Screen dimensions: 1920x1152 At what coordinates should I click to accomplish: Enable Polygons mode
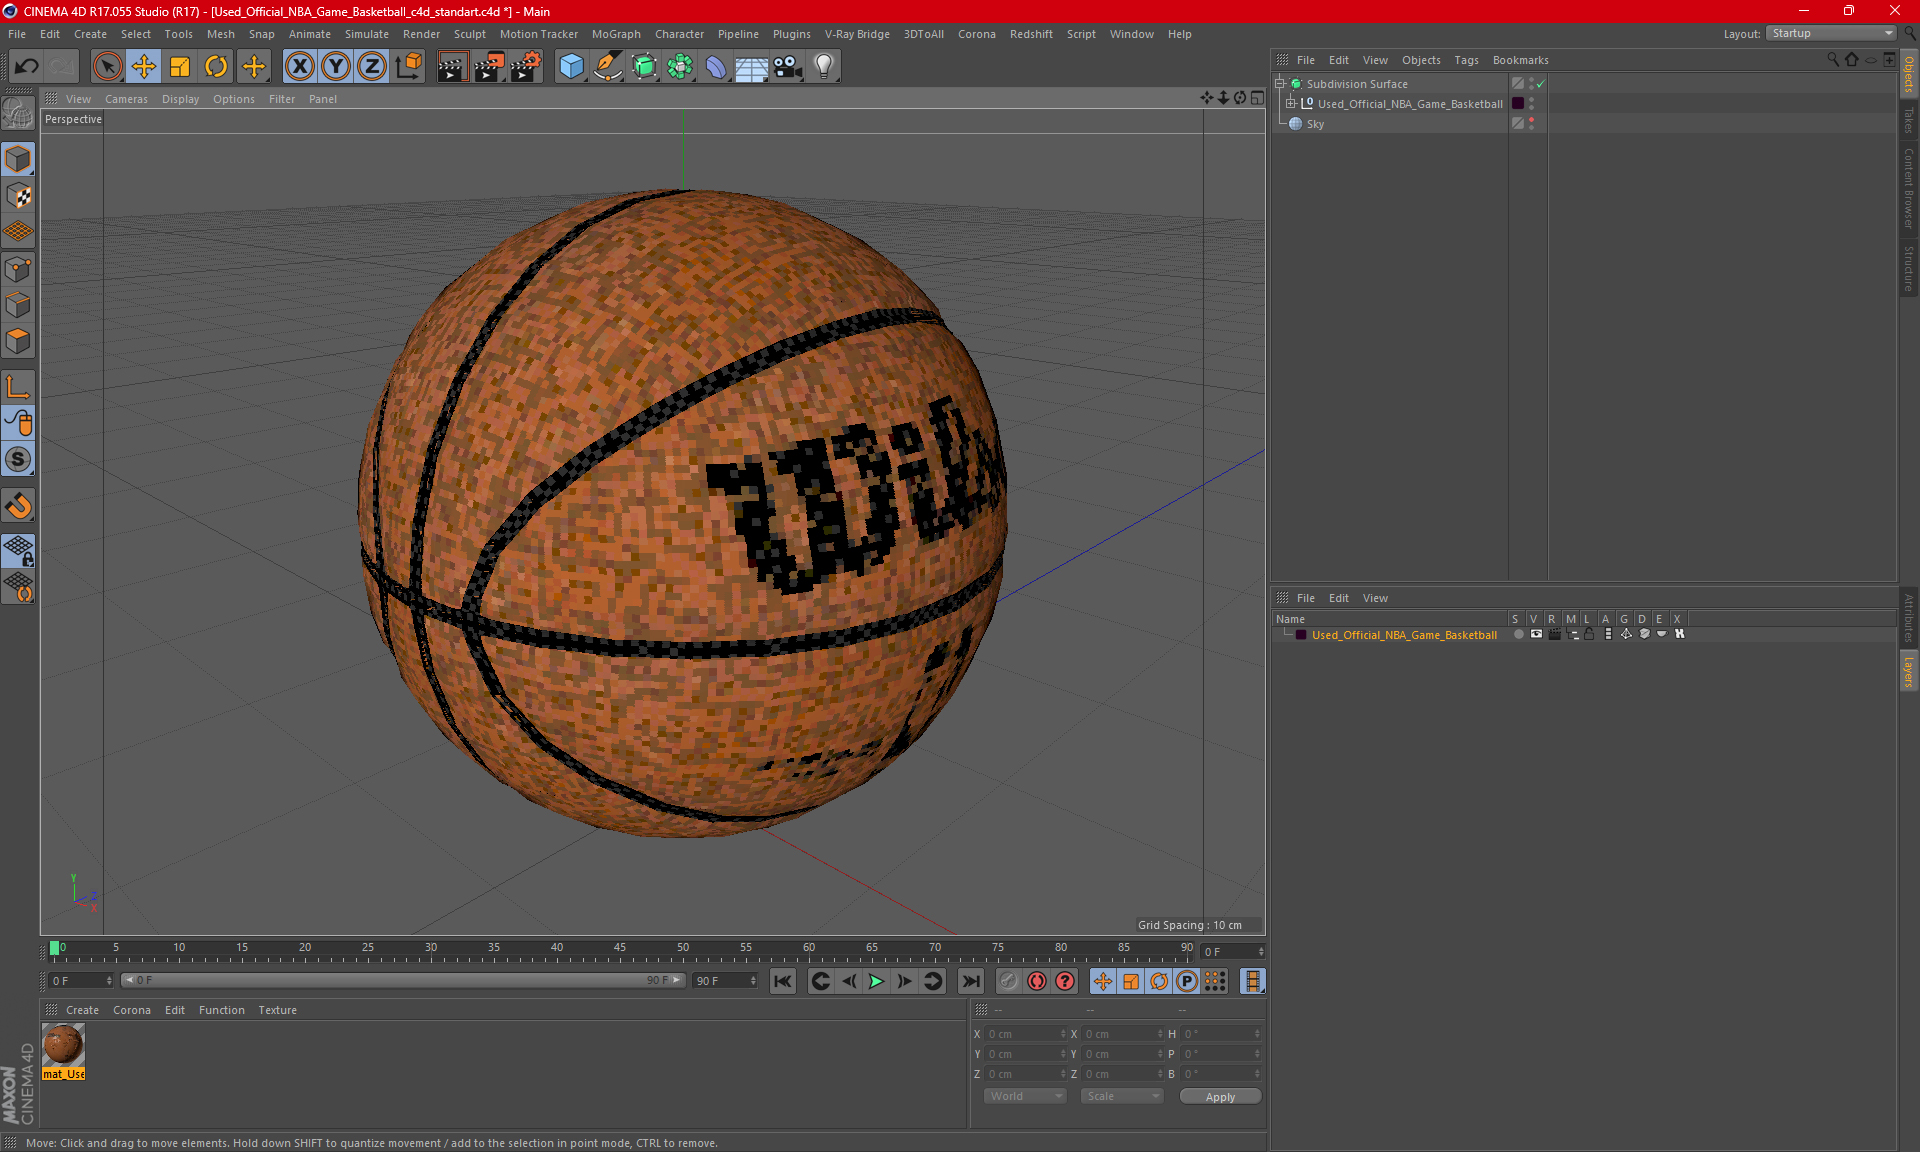[18, 341]
